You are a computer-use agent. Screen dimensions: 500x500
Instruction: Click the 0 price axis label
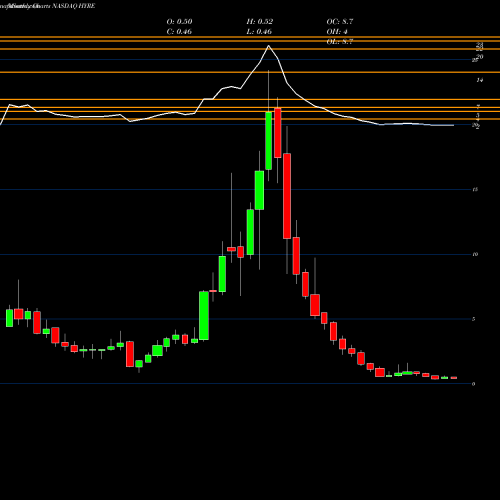click(x=474, y=384)
